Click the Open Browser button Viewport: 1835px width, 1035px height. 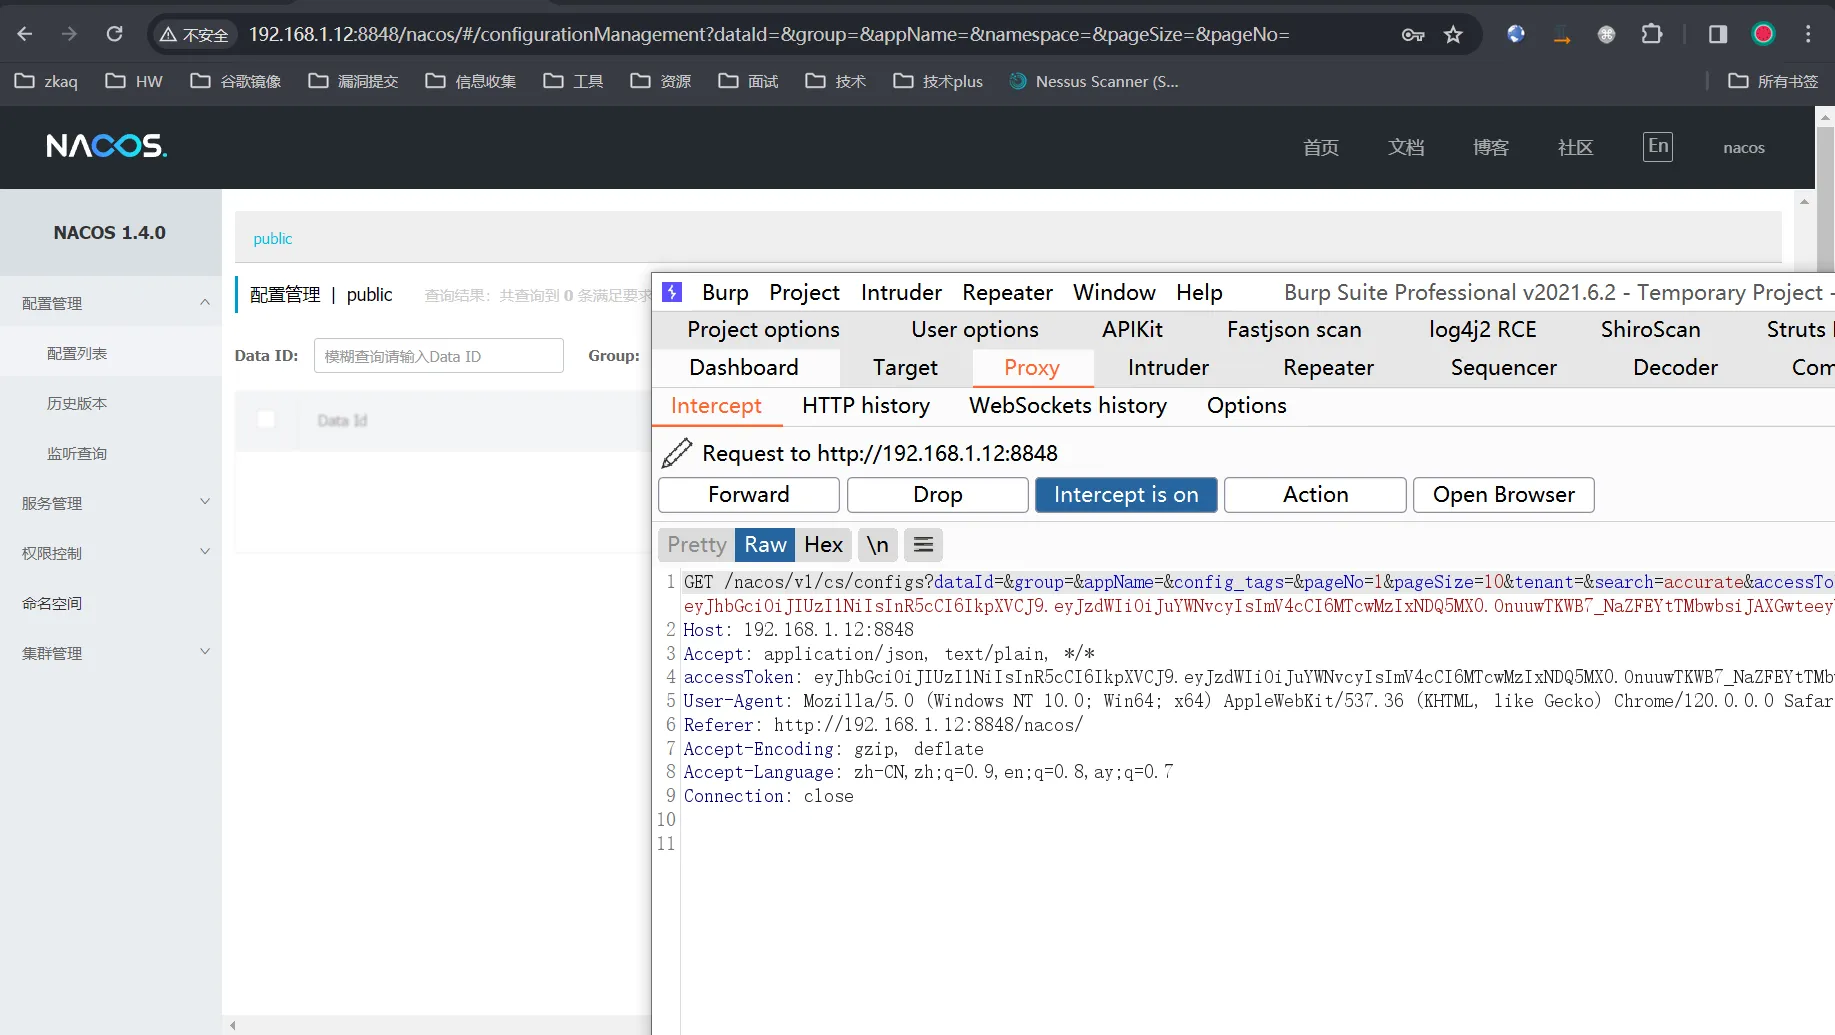(x=1502, y=494)
